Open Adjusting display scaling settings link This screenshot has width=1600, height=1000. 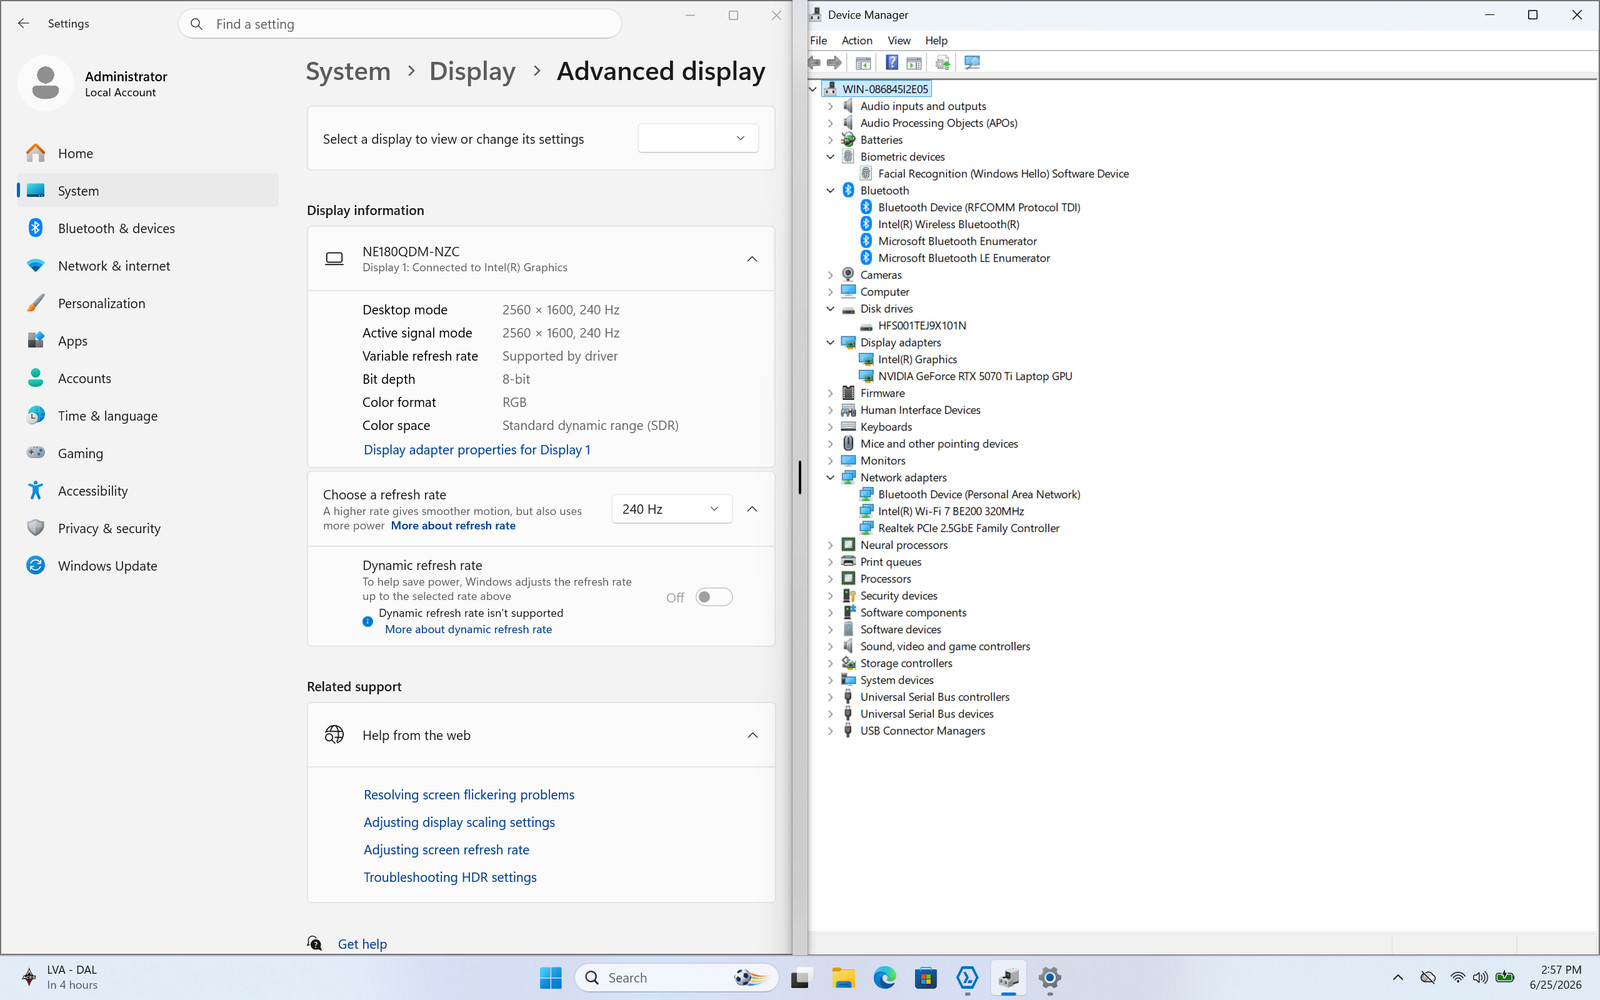click(x=459, y=822)
